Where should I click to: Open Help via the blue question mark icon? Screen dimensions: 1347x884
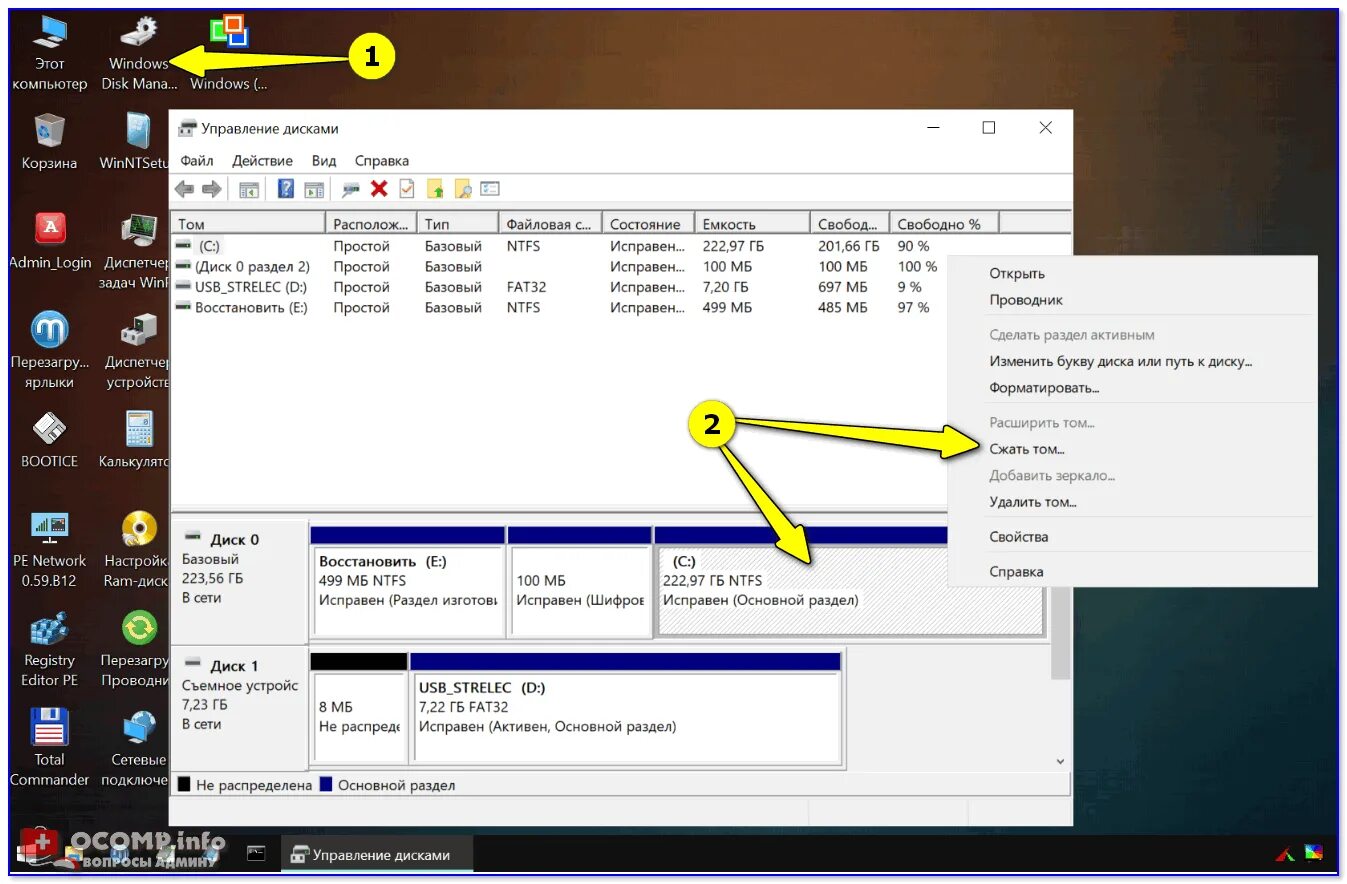[286, 188]
